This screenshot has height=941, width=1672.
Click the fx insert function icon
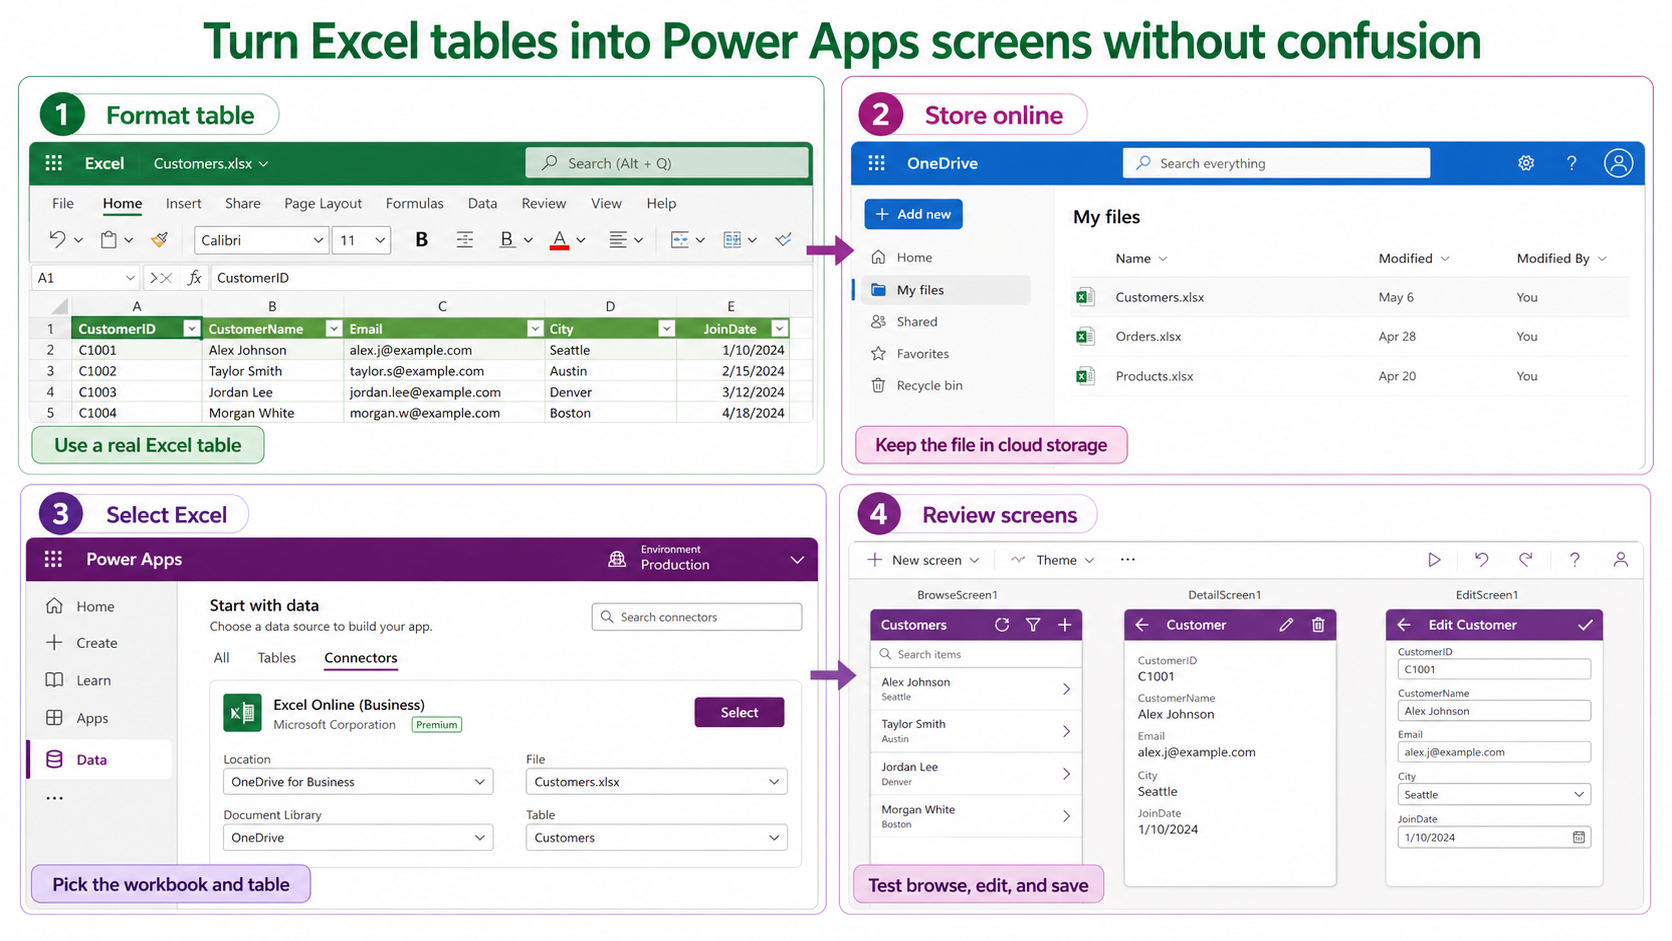[x=195, y=278]
